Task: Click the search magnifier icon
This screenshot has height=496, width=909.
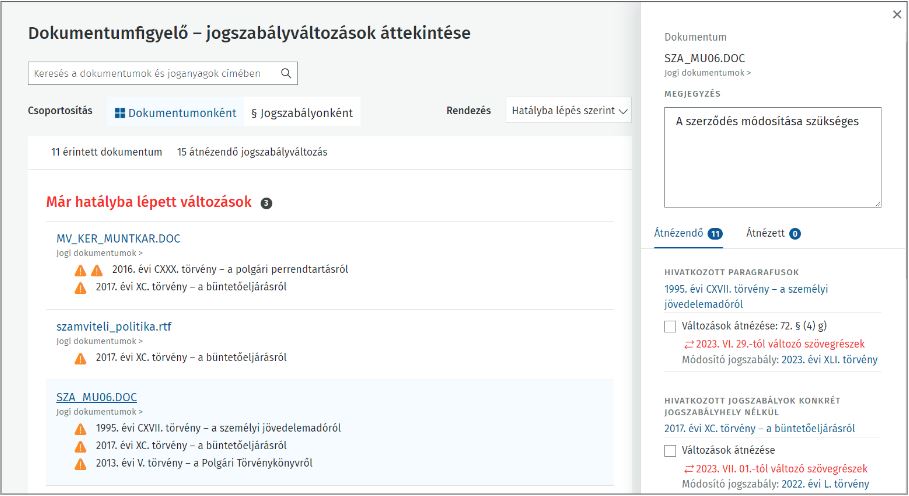Action: (x=285, y=73)
